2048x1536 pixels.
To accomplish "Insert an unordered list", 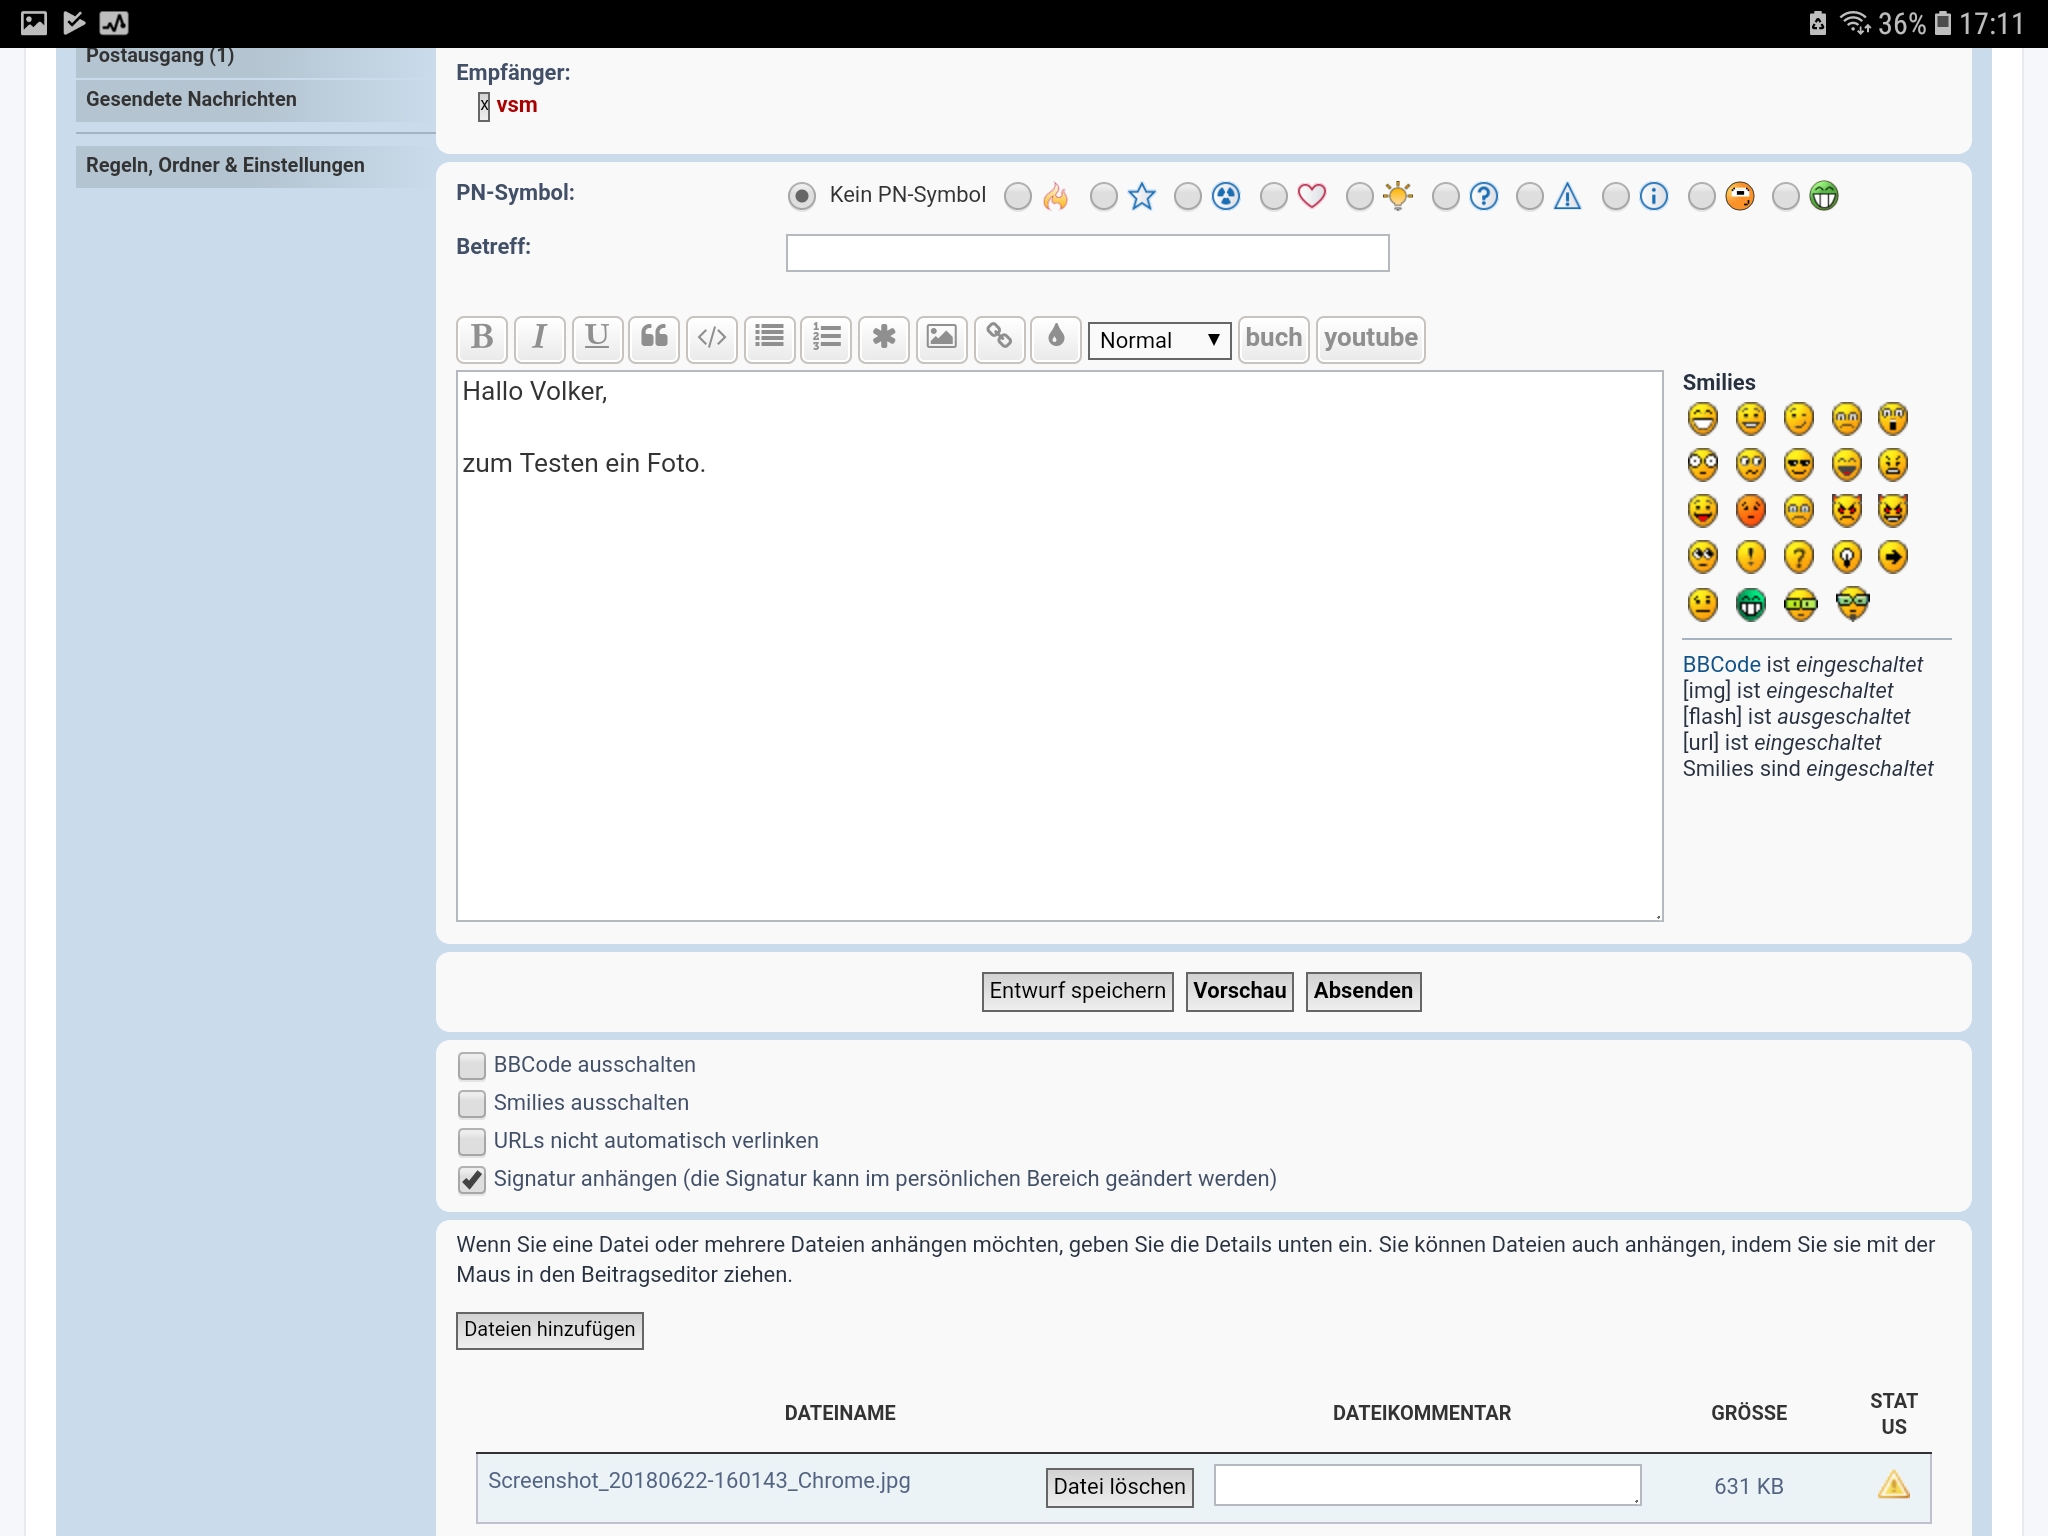I will (x=769, y=338).
